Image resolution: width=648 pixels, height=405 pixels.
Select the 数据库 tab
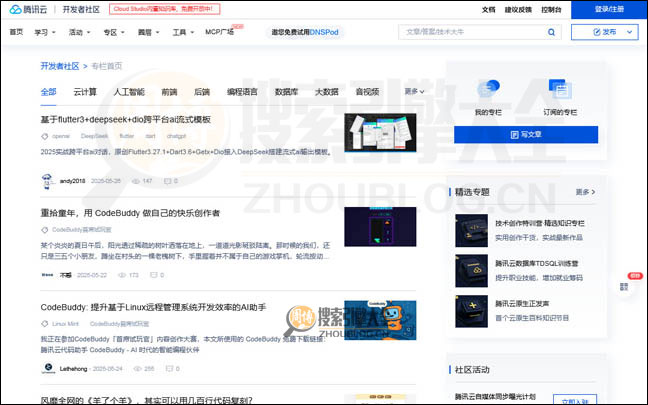pos(286,92)
